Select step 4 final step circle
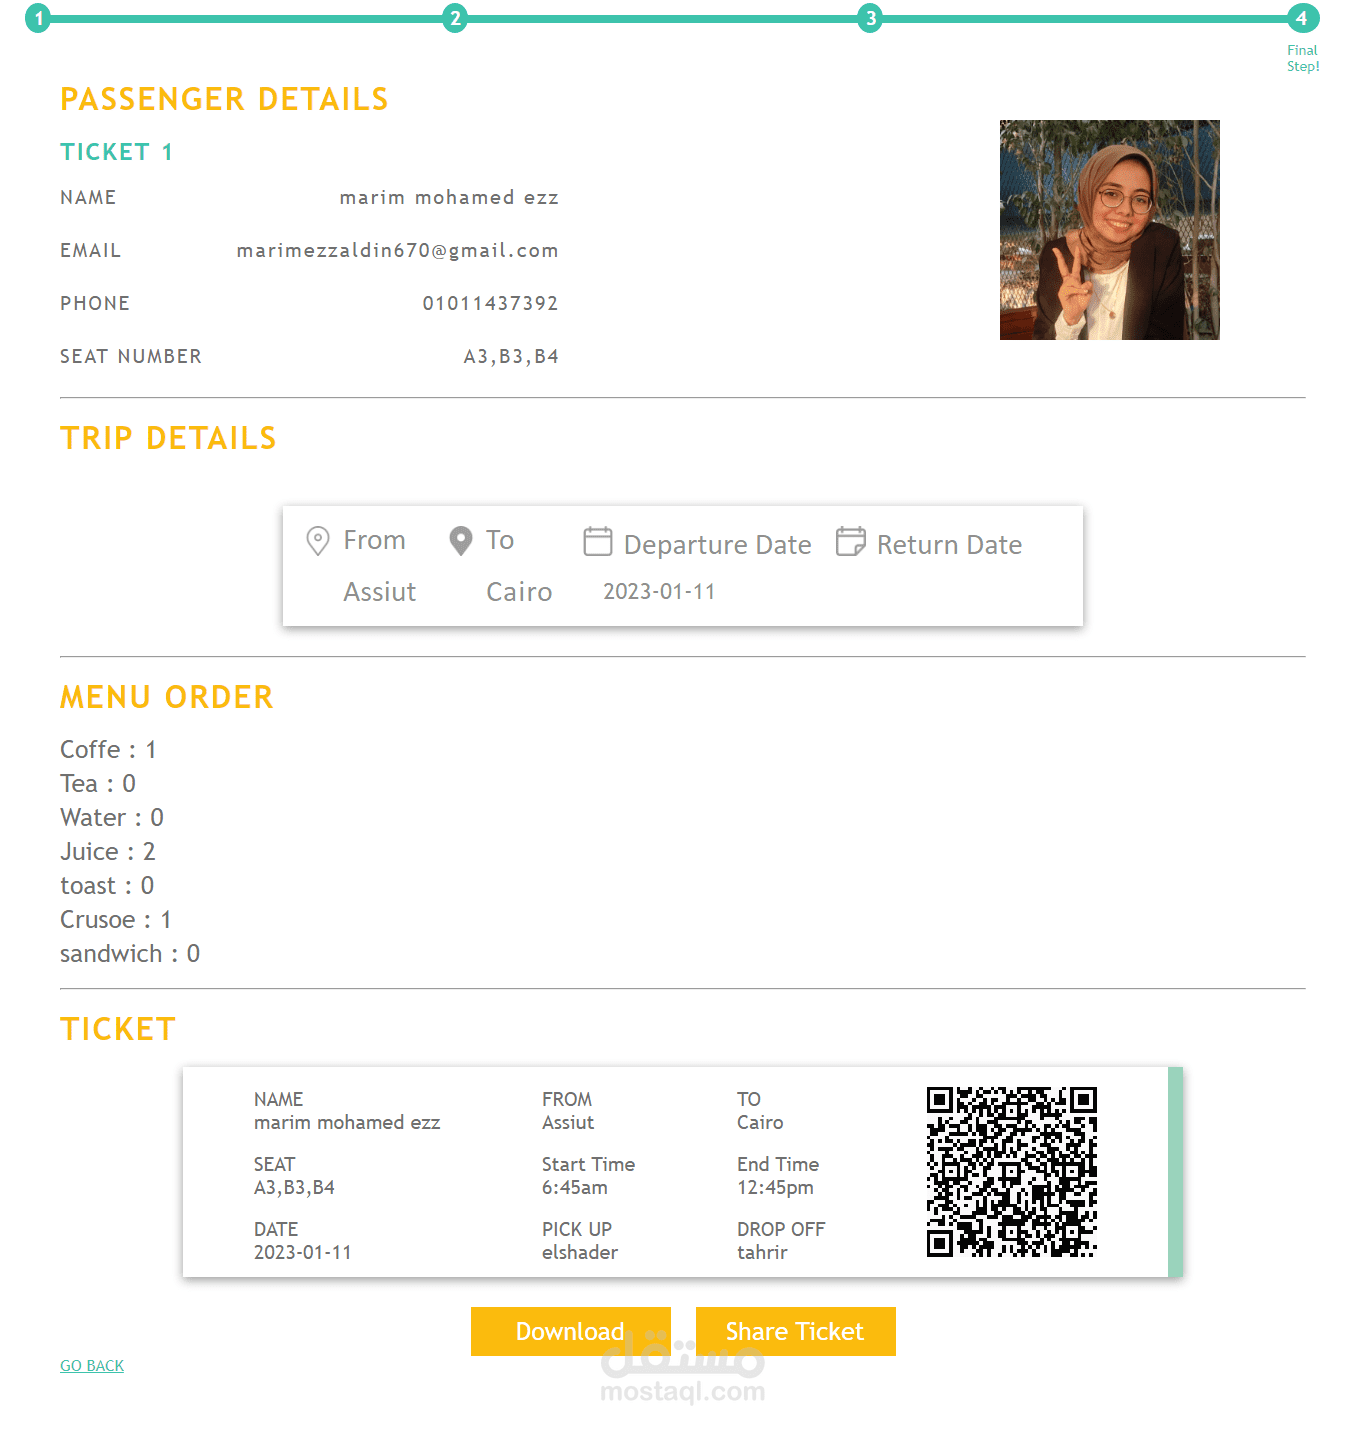The image size is (1366, 1435). (x=1302, y=18)
